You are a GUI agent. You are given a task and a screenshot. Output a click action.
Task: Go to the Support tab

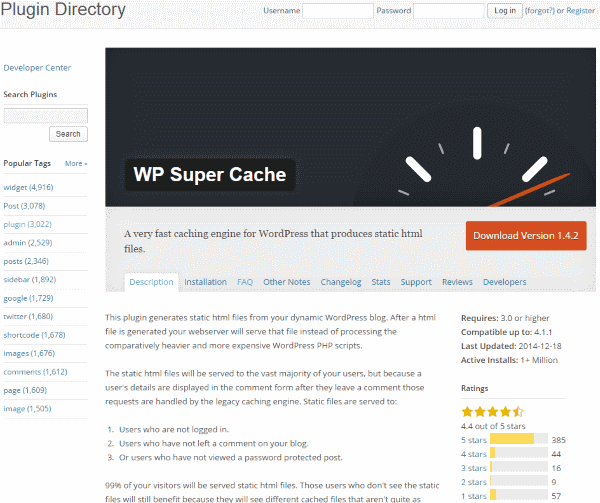tap(416, 282)
